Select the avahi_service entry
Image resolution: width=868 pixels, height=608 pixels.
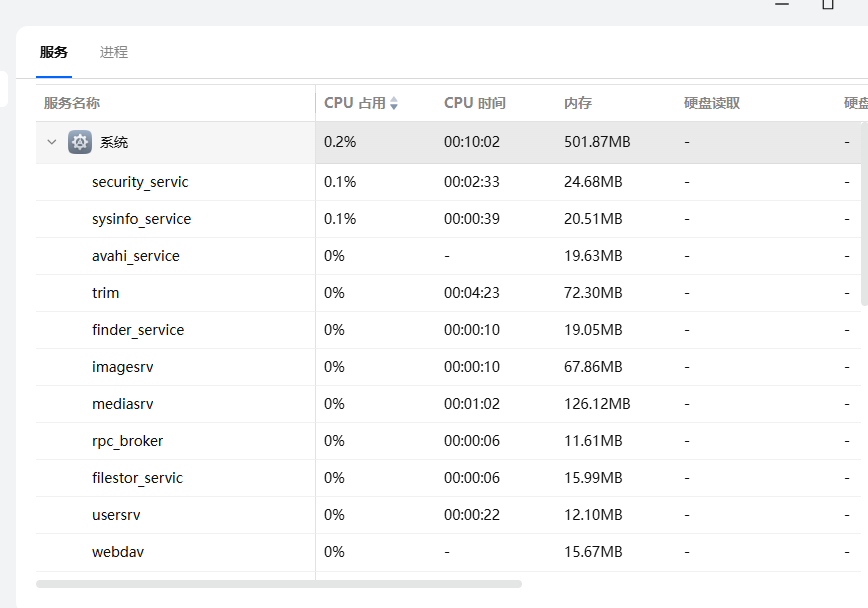pos(136,256)
